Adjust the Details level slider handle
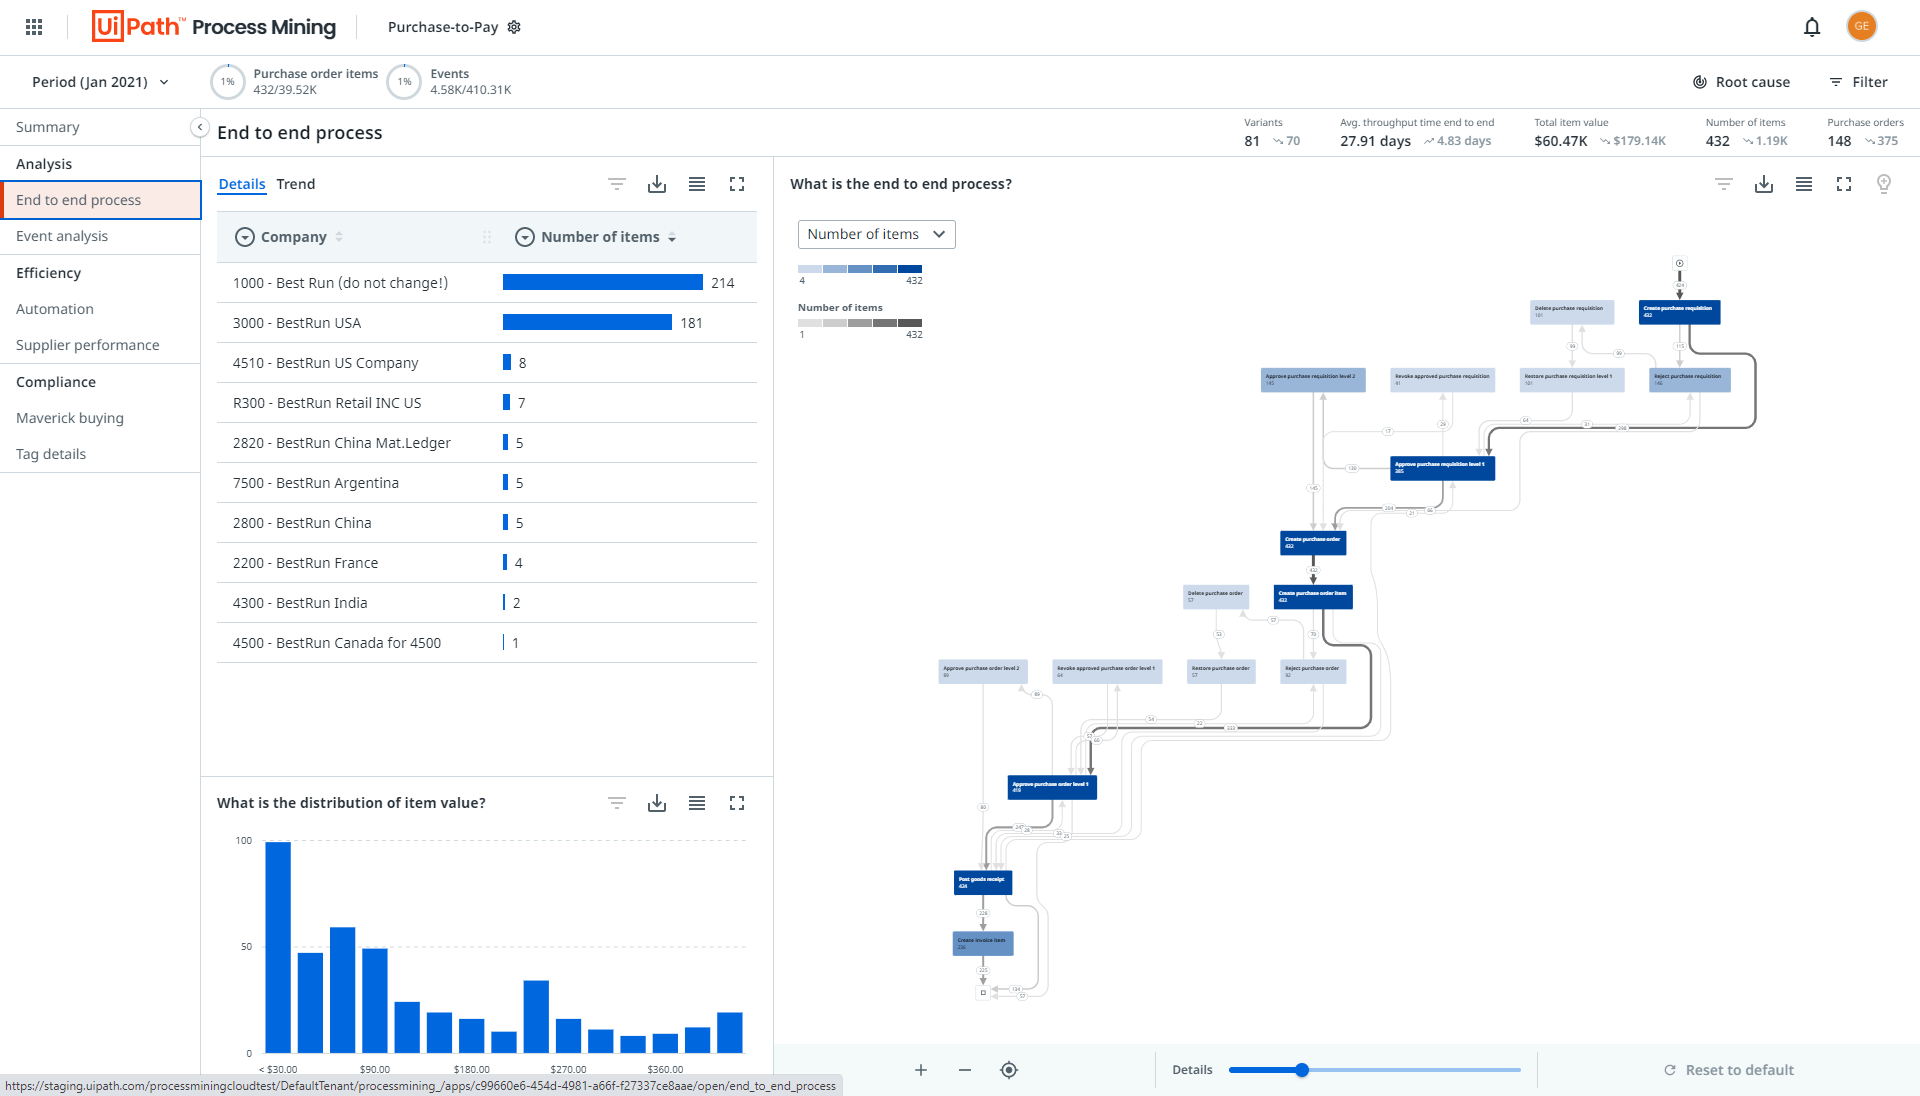This screenshot has height=1096, width=1920. (1302, 1070)
